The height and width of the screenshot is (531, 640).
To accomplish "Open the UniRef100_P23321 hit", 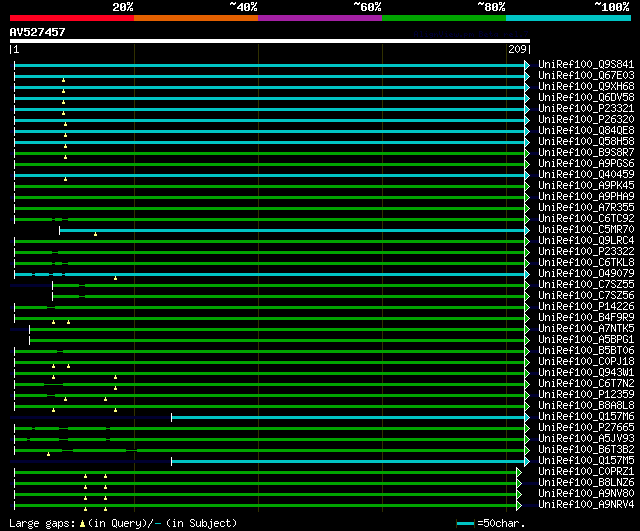I will pyautogui.click(x=586, y=108).
